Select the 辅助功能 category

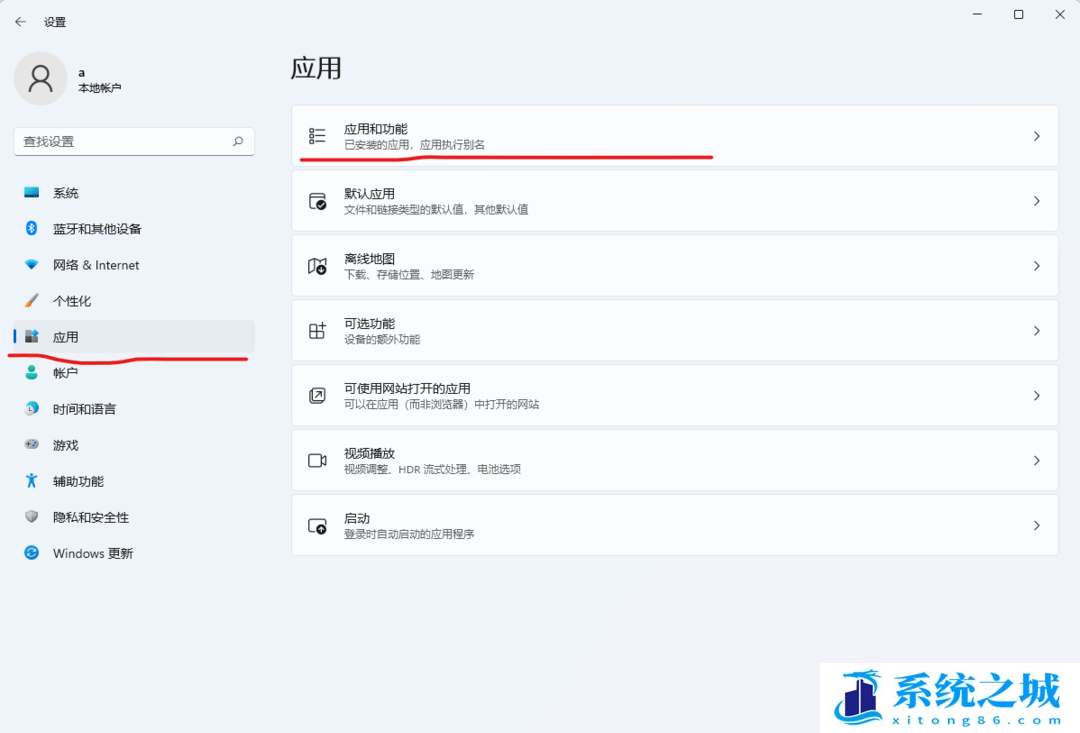(134, 481)
